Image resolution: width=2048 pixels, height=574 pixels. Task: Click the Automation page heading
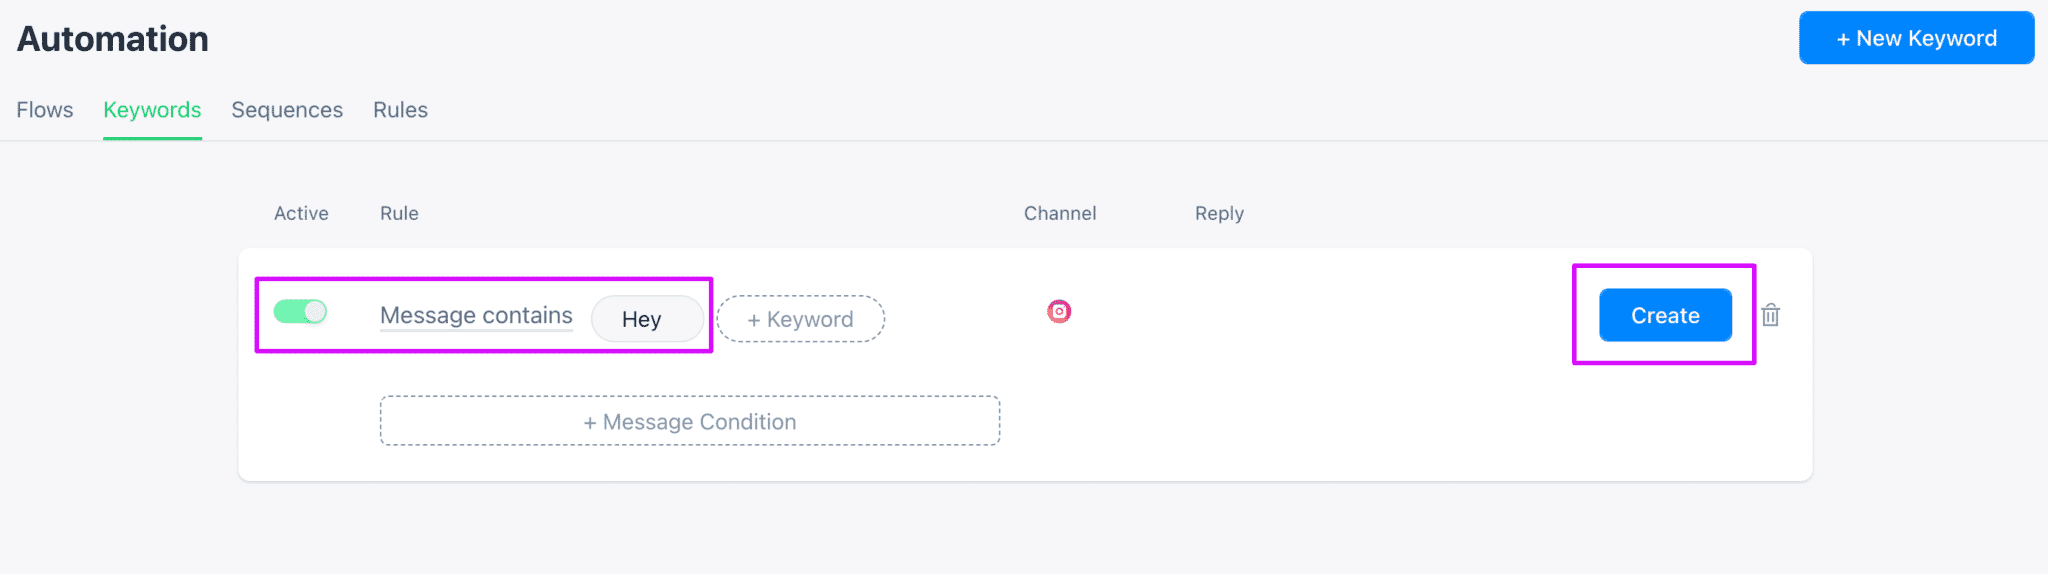[113, 39]
